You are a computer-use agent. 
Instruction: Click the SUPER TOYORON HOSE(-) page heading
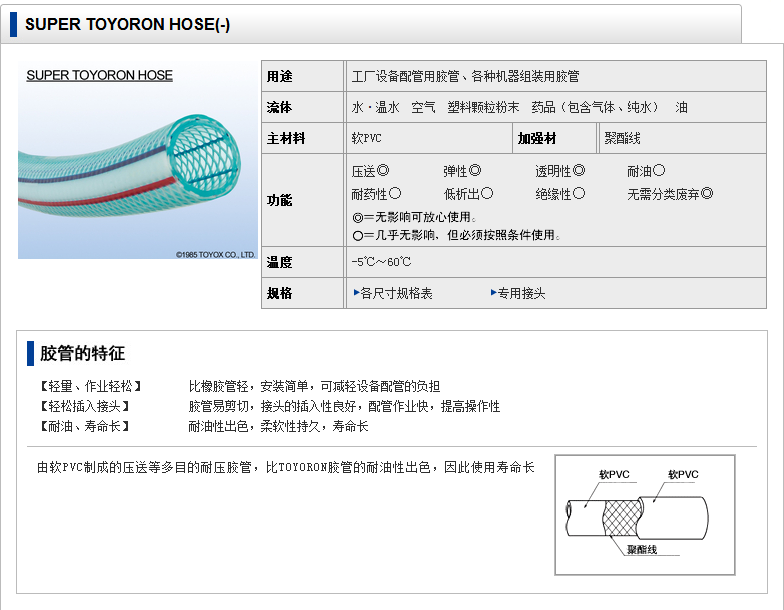128,24
